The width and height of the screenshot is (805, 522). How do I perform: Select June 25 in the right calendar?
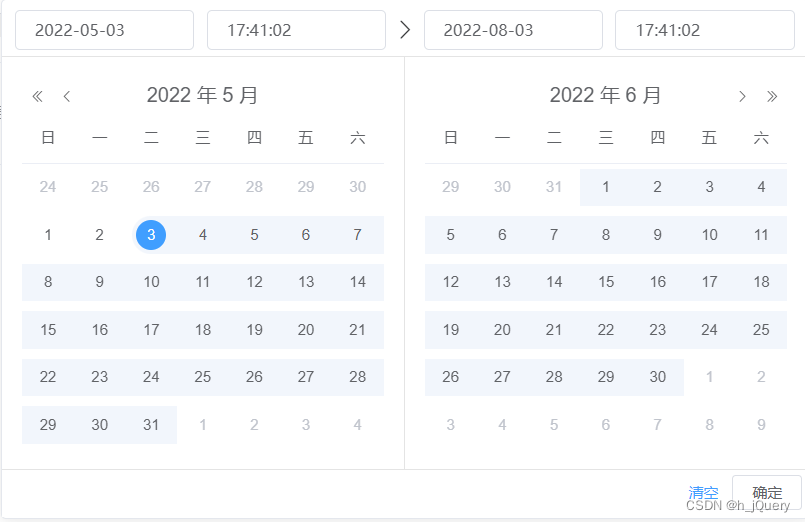(x=761, y=330)
